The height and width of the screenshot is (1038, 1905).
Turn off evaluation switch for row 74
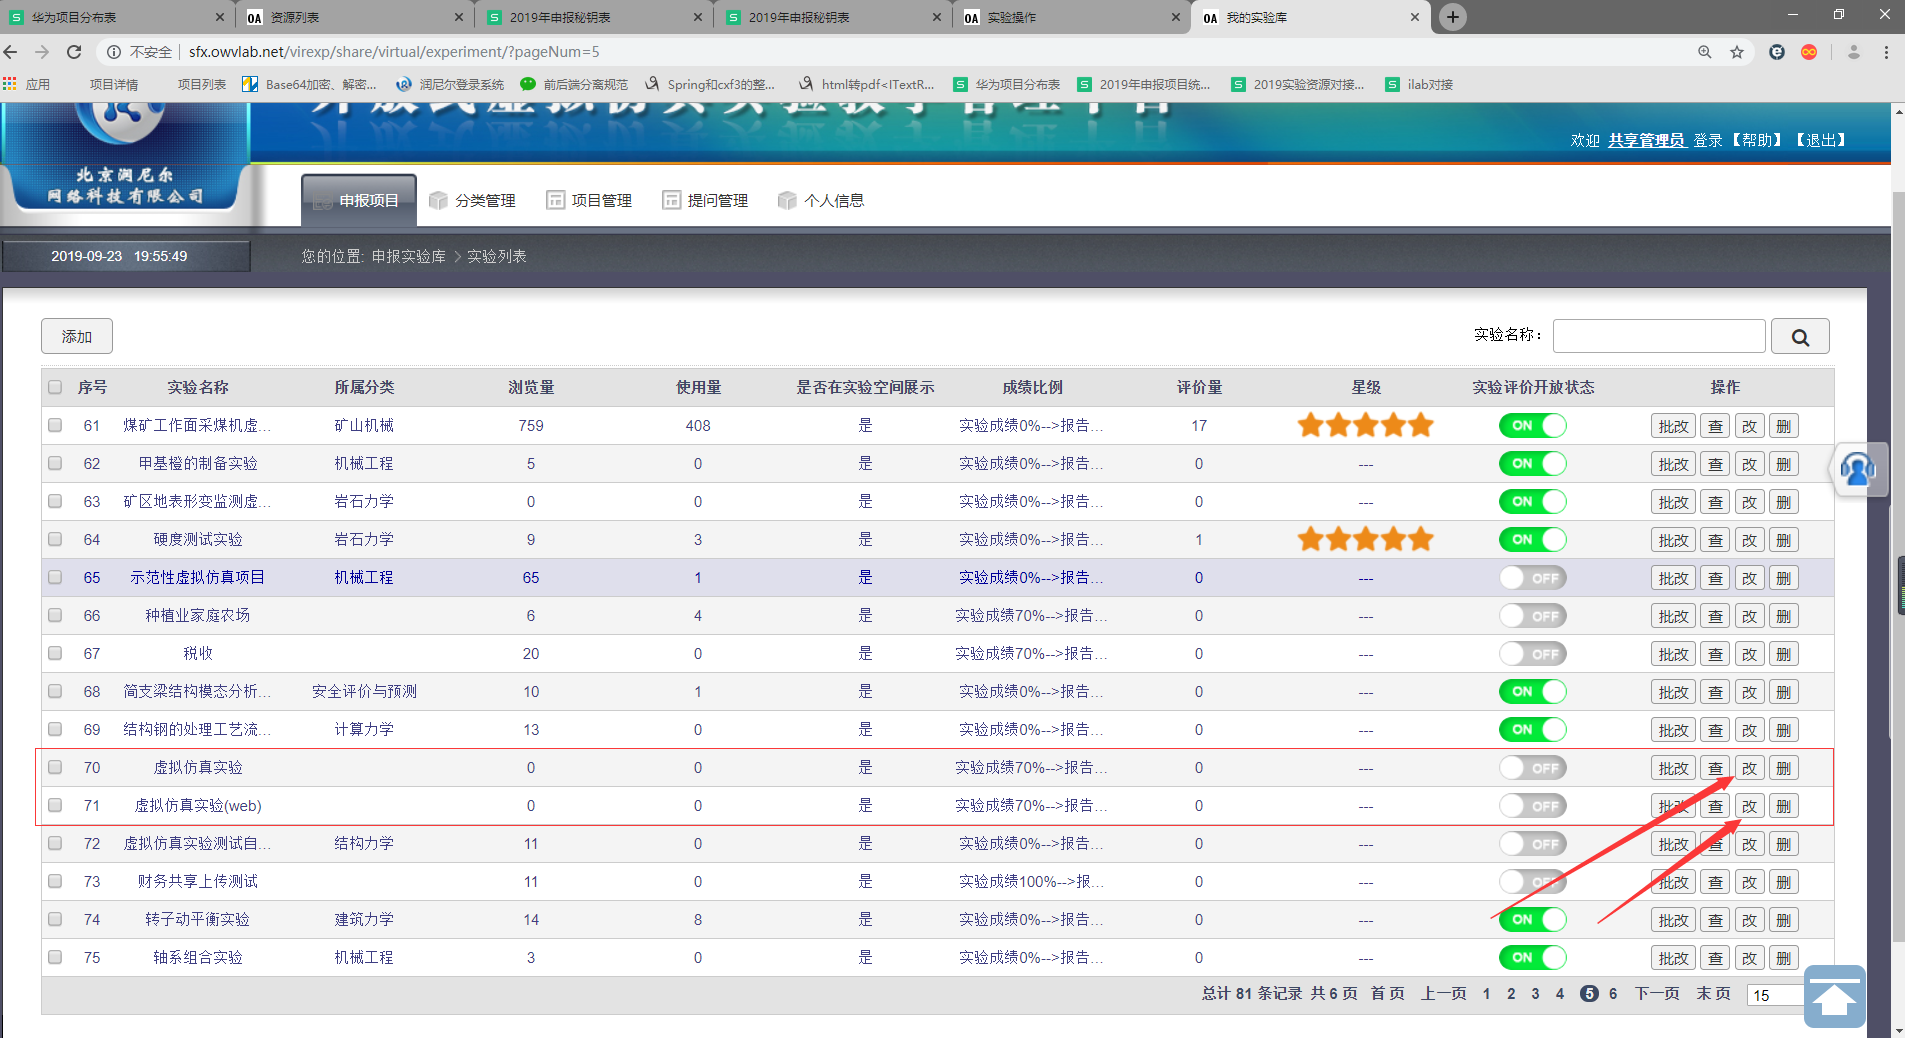pyautogui.click(x=1532, y=920)
